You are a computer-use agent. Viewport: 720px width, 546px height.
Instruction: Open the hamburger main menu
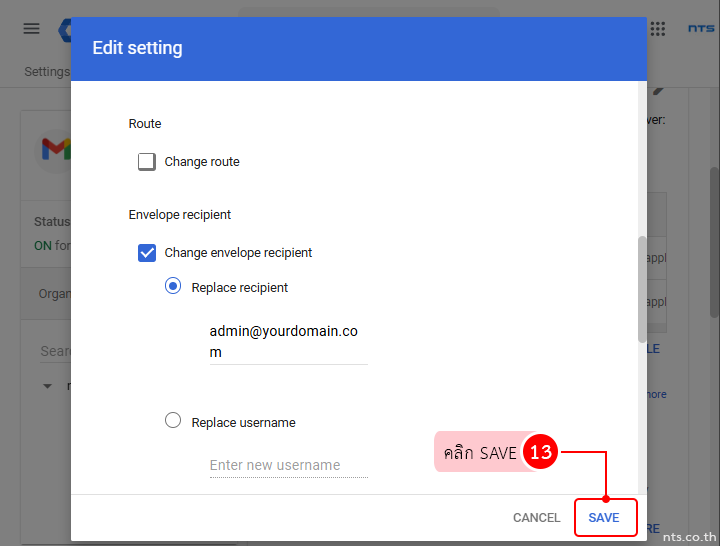(31, 28)
